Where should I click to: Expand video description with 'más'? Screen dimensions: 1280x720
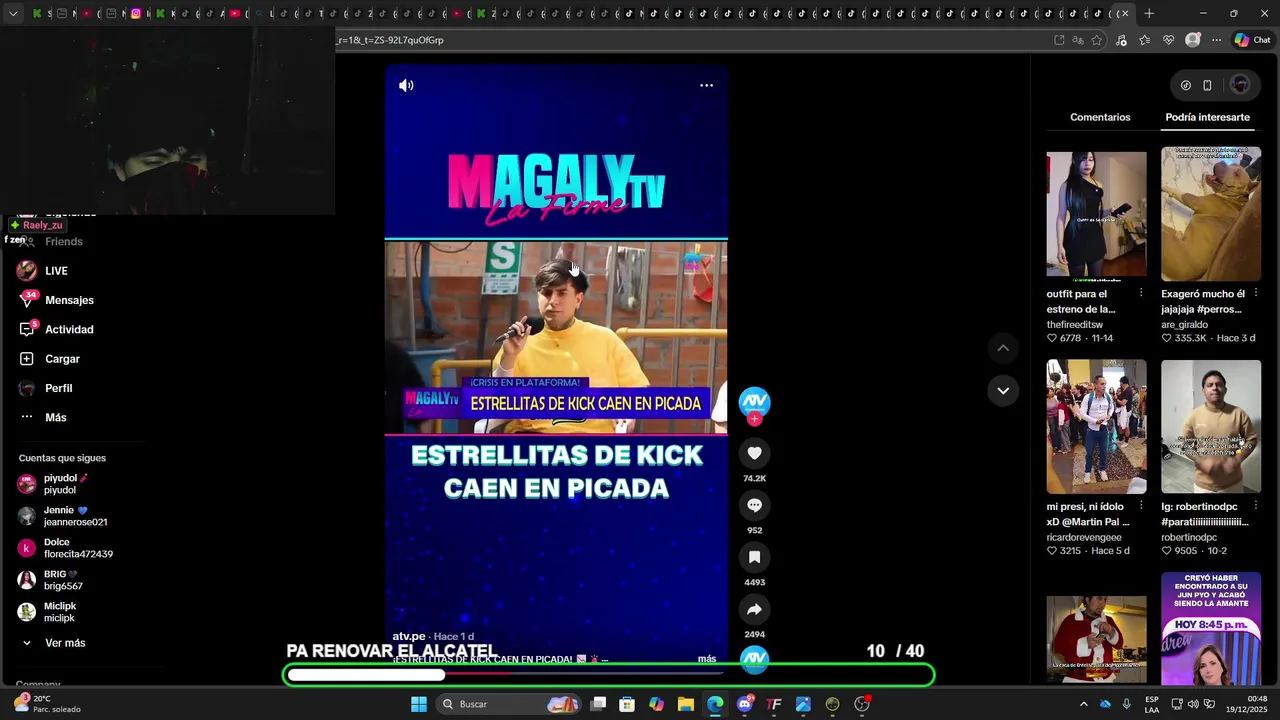(x=707, y=659)
